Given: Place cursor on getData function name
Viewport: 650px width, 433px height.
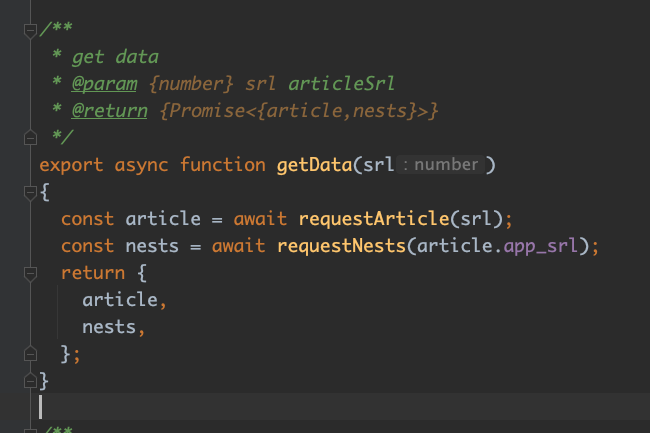Looking at the screenshot, I should click(314, 165).
